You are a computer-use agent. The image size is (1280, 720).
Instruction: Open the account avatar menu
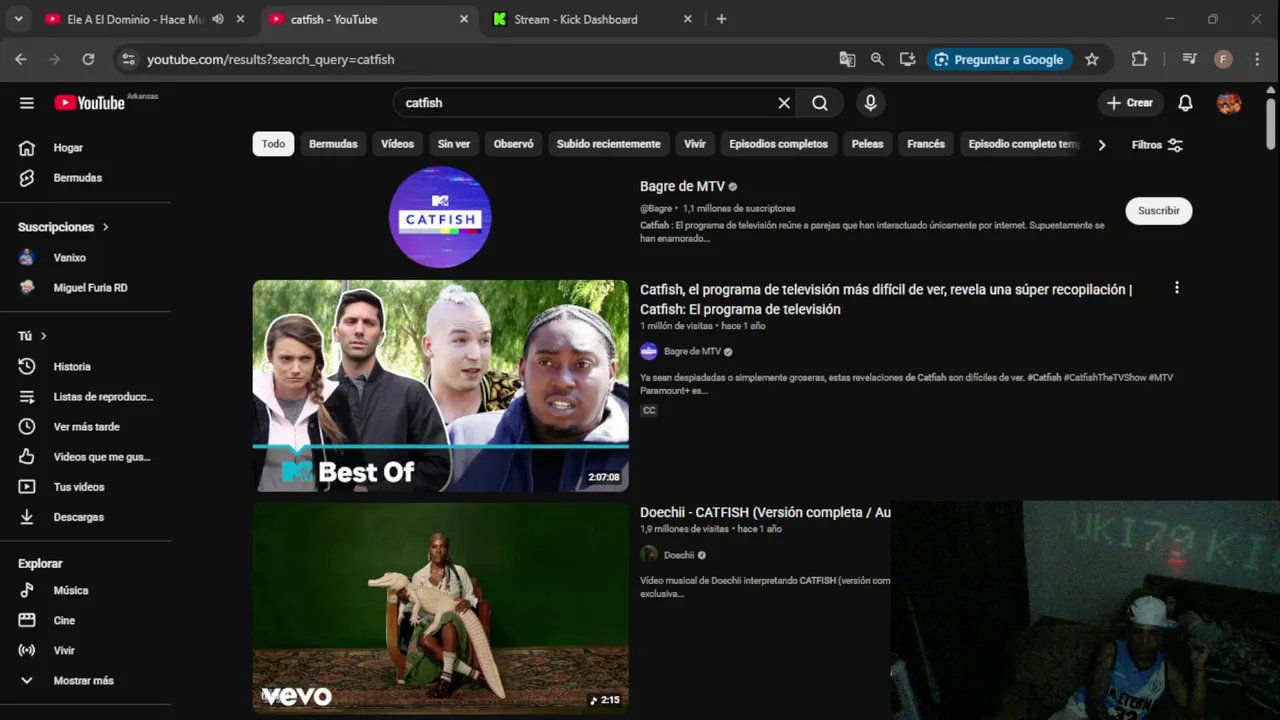coord(1229,103)
